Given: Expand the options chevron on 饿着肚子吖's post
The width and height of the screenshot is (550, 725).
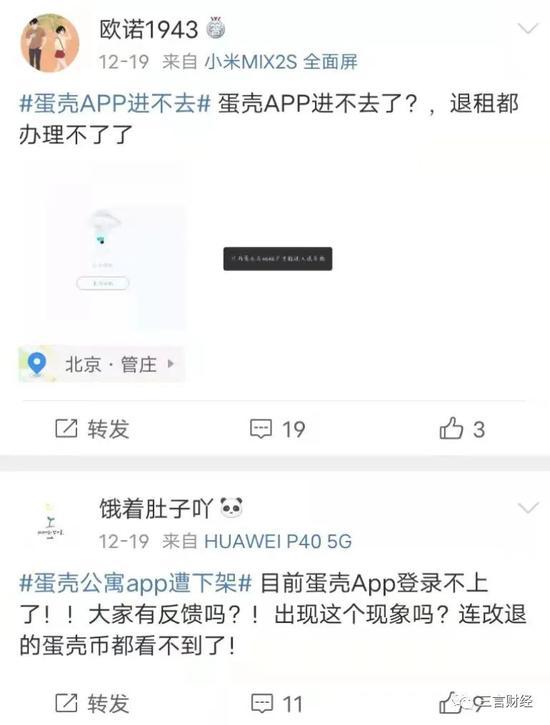Looking at the screenshot, I should pyautogui.click(x=528, y=508).
